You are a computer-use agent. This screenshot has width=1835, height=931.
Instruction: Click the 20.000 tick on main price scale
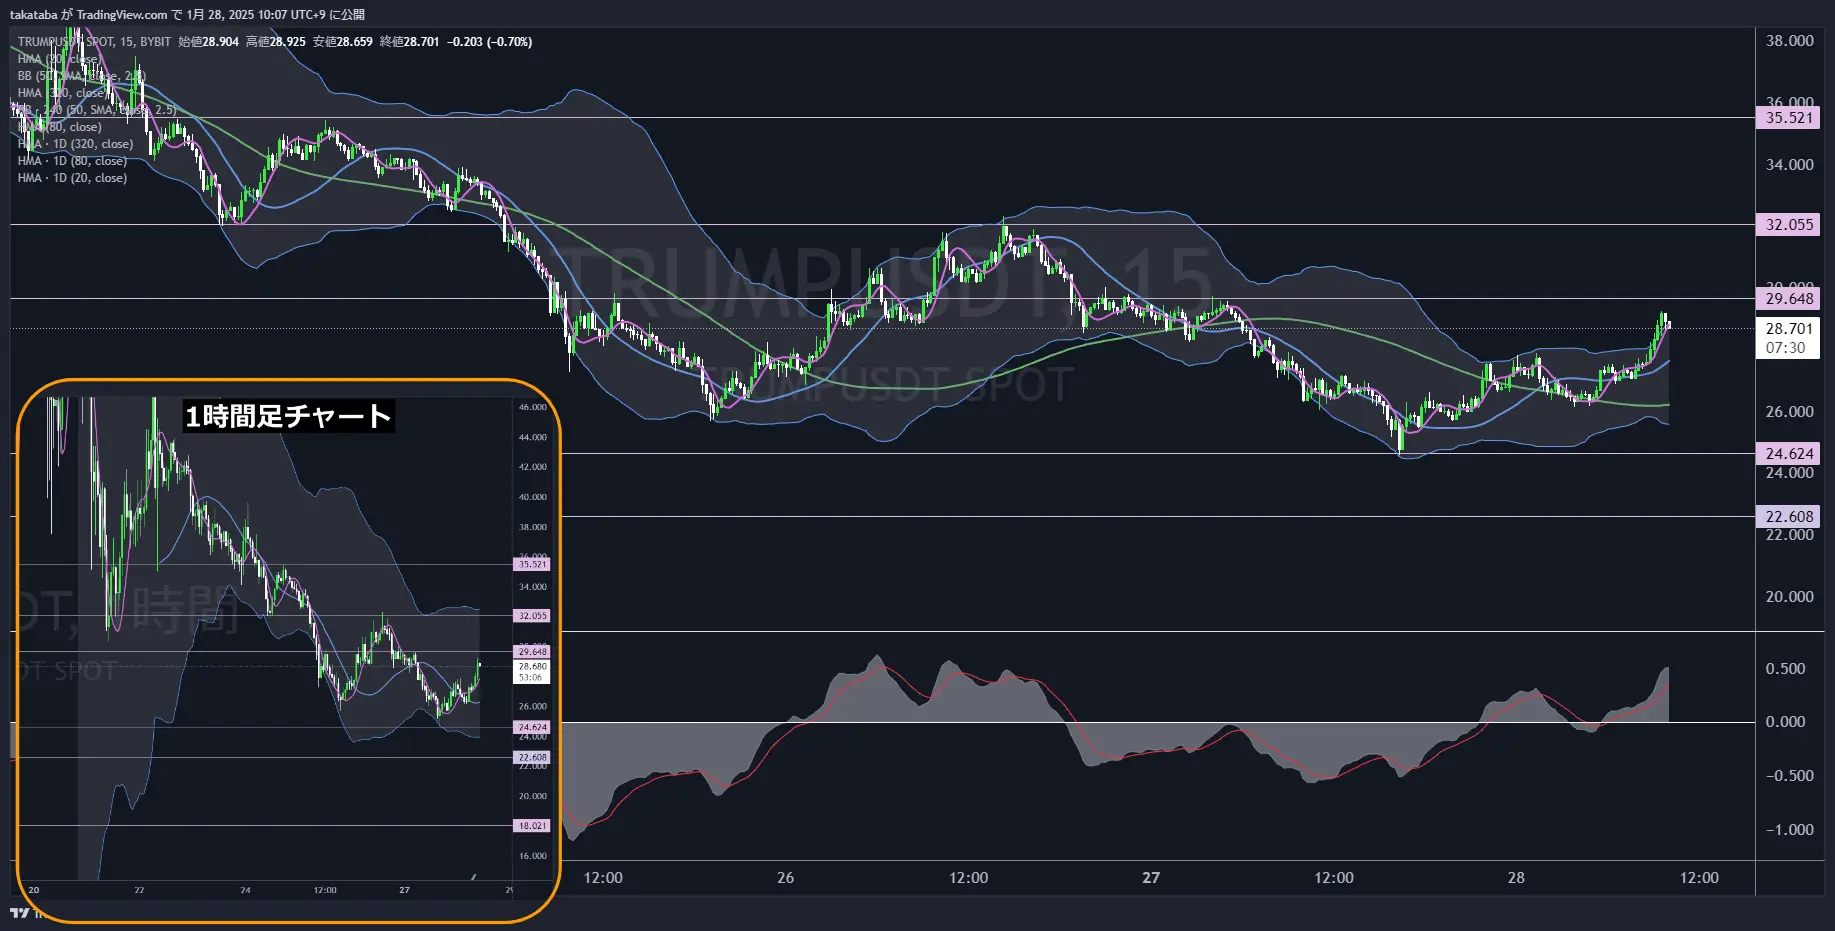point(1789,597)
